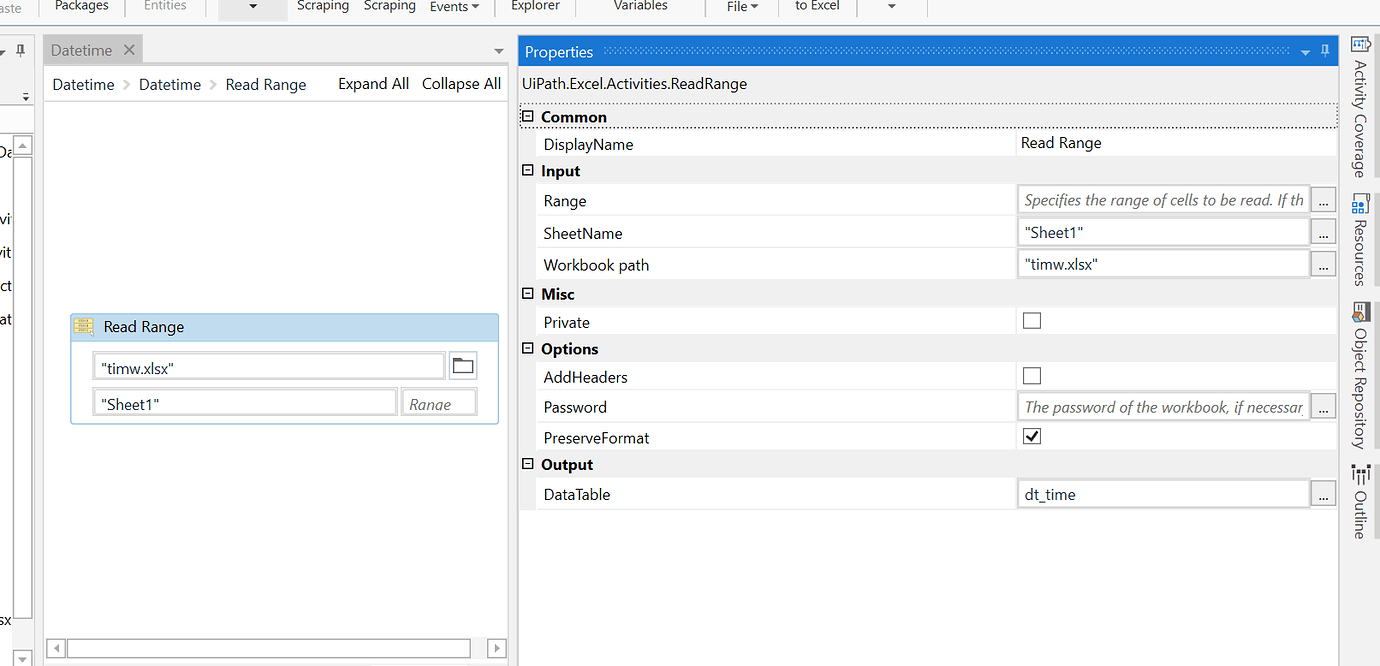Close the Datetime workflow tab
The height and width of the screenshot is (666, 1380).
[x=129, y=50]
